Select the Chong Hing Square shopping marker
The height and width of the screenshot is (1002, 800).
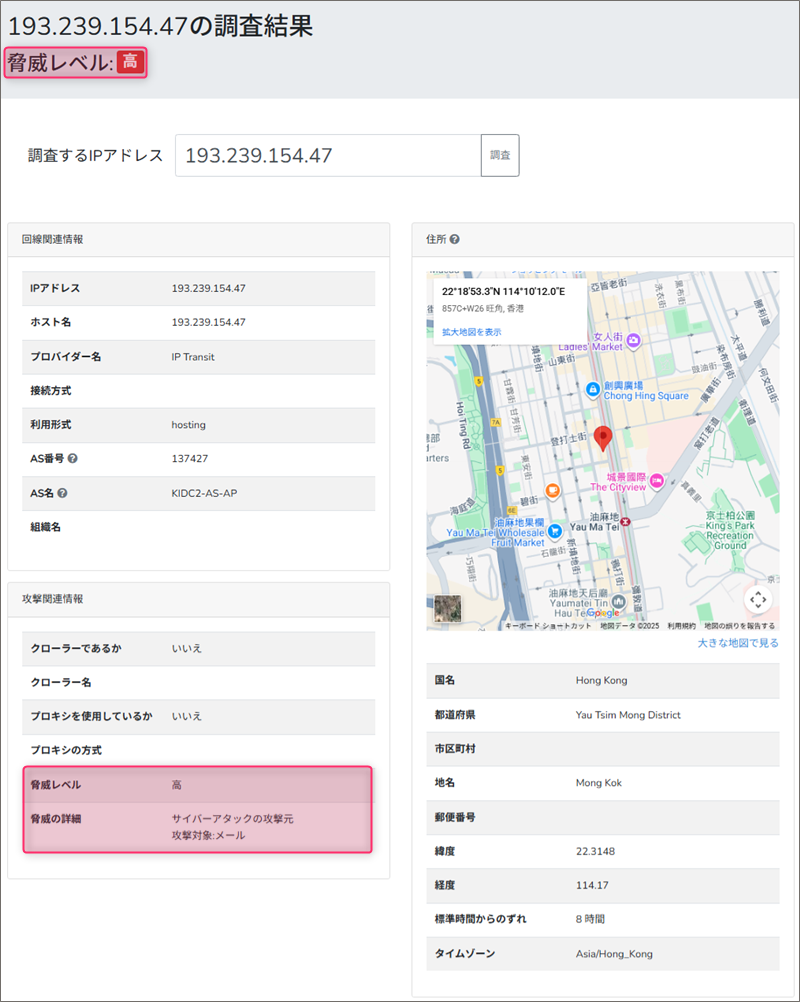tap(593, 387)
